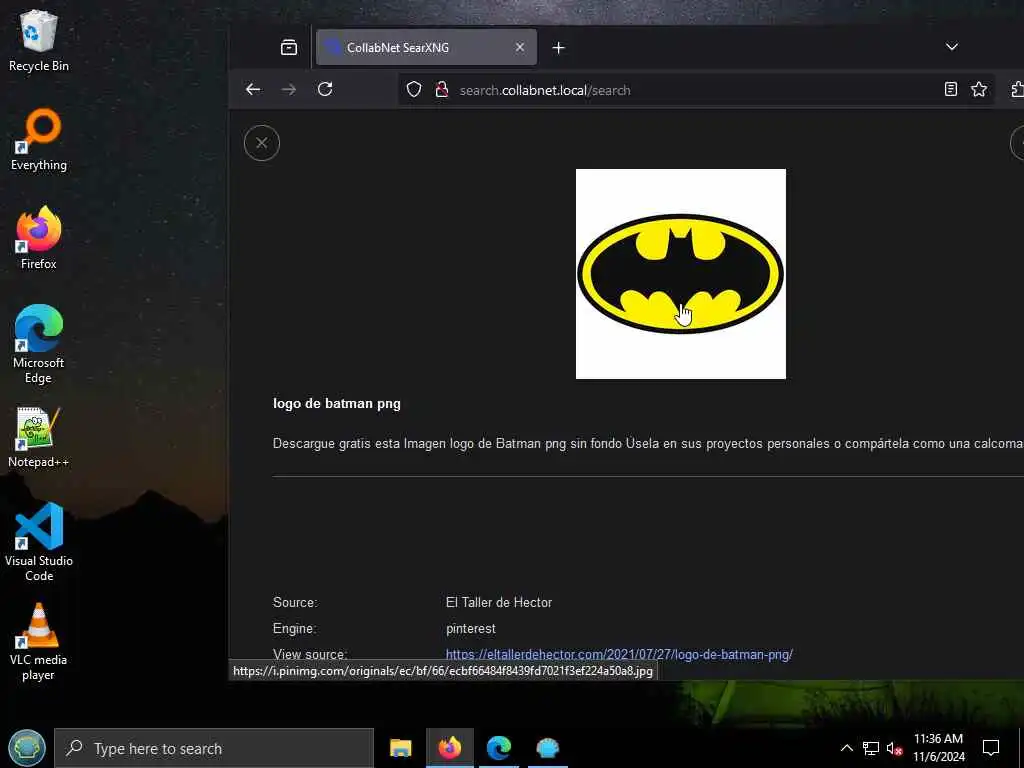1024x768 pixels.
Task: Expand the list all tabs chevron
Action: click(x=952, y=47)
